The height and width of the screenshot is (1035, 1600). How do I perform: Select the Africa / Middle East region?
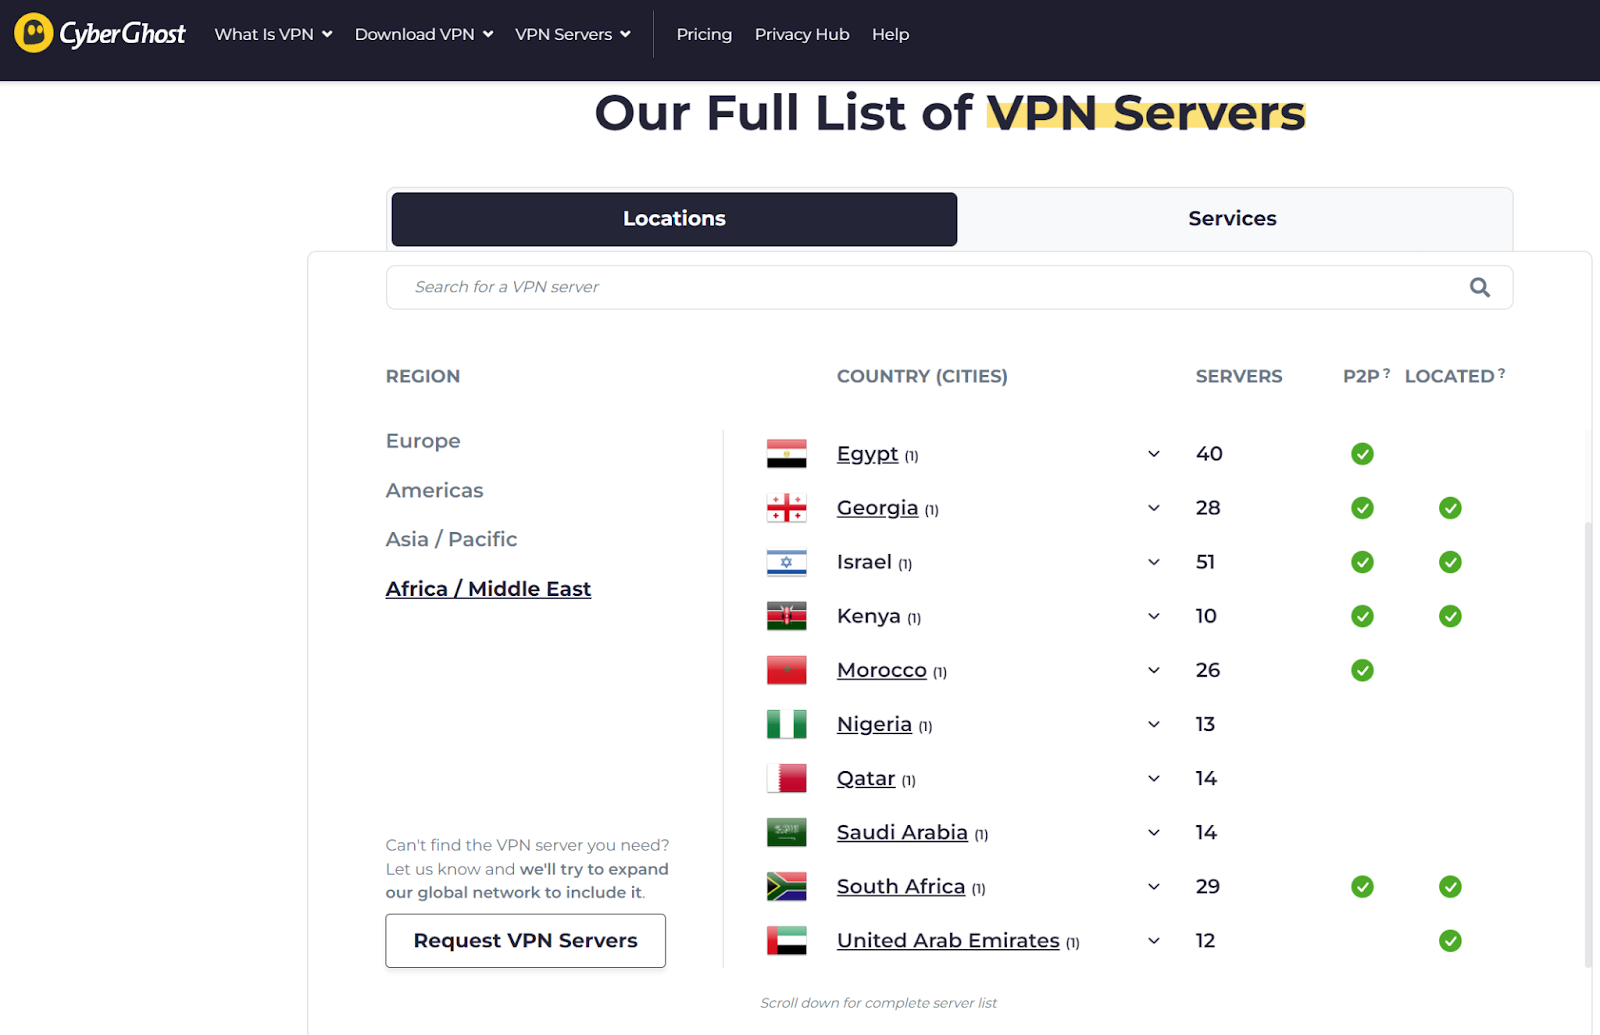(488, 589)
